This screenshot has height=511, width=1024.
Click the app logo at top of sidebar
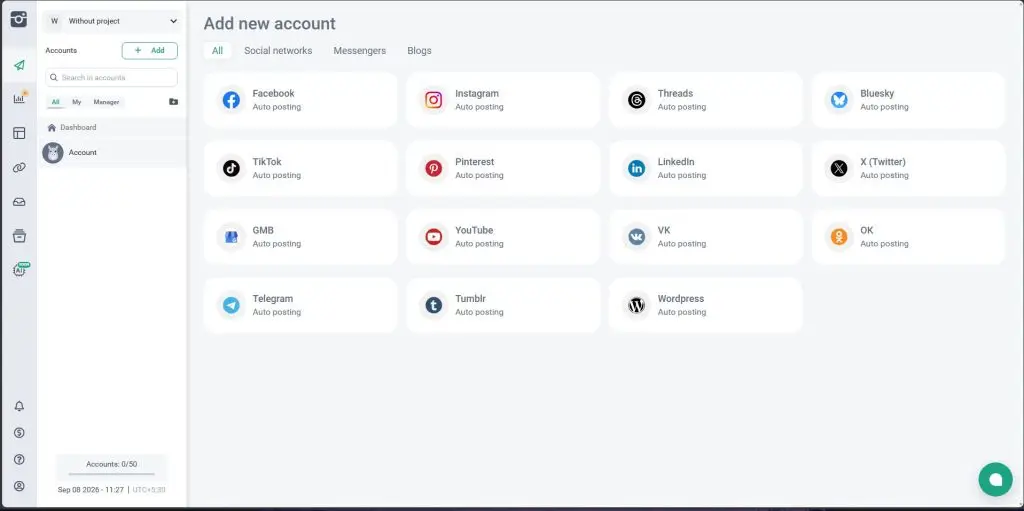point(19,19)
